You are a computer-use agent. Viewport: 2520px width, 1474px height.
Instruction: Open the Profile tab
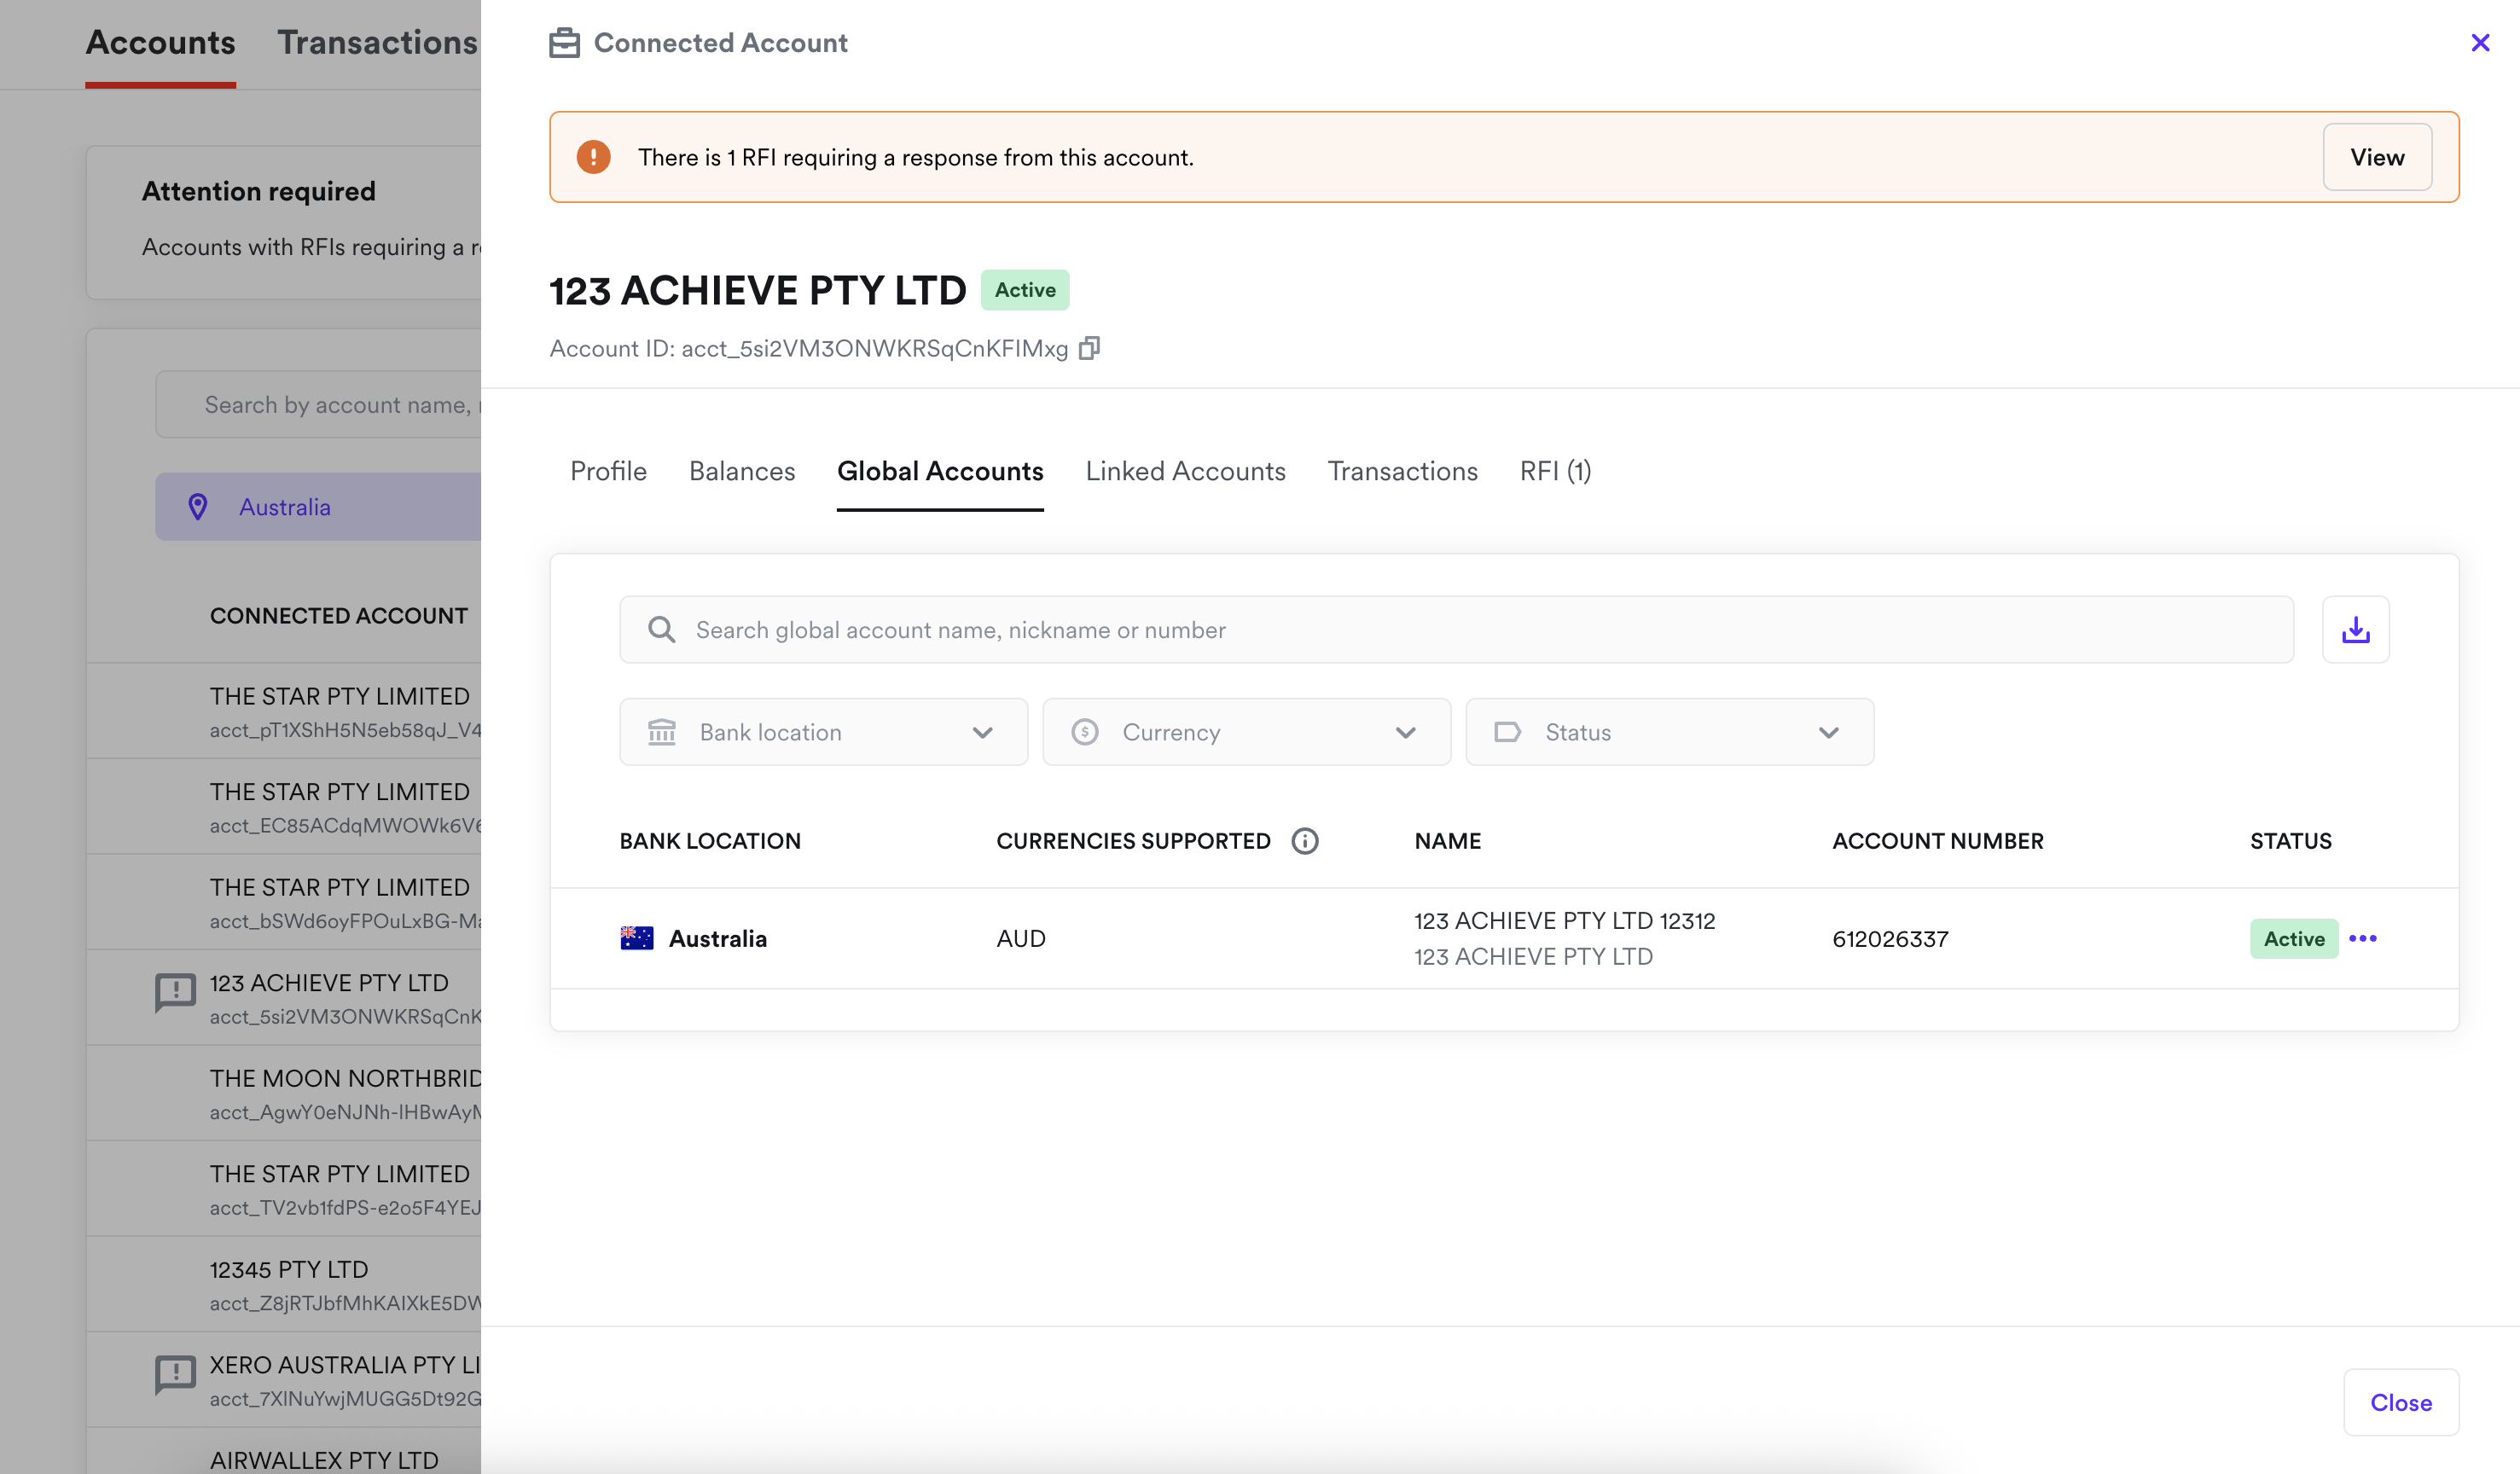[608, 471]
